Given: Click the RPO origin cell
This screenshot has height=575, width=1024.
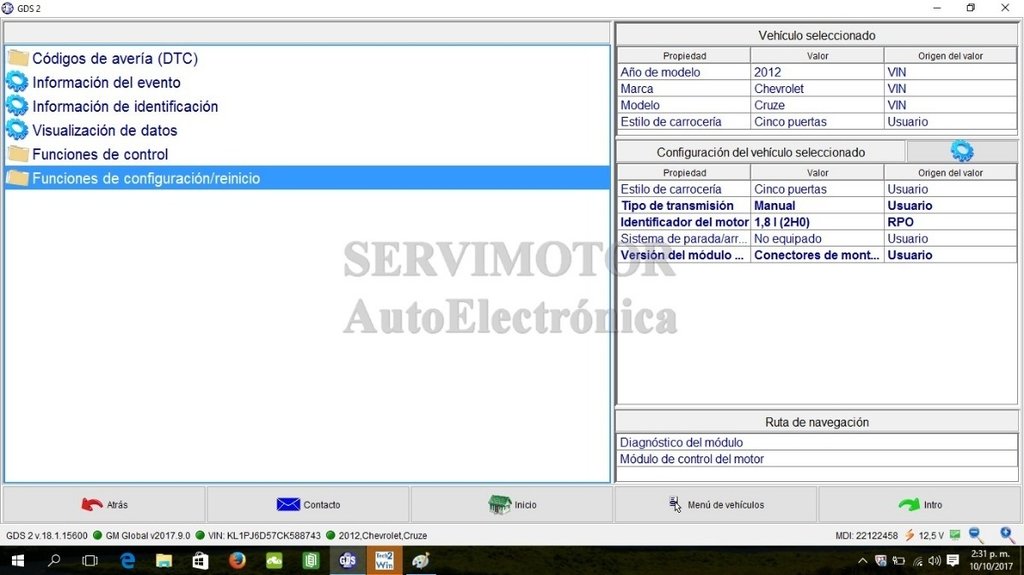Looking at the screenshot, I should (950, 222).
